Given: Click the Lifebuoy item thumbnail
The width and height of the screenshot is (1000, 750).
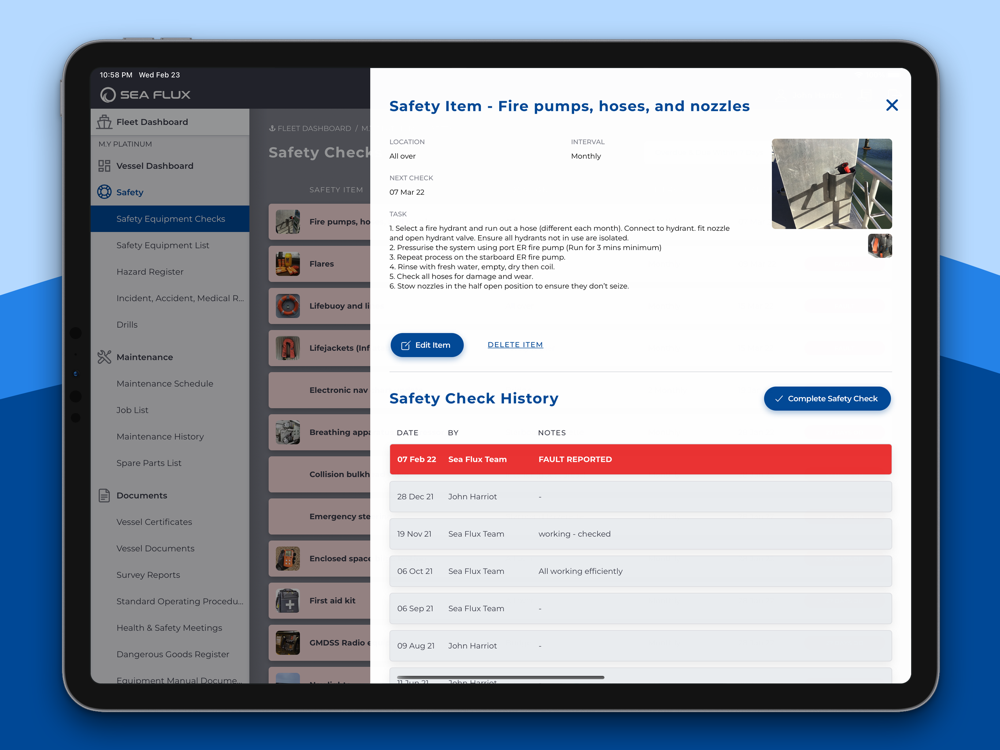Looking at the screenshot, I should [288, 306].
